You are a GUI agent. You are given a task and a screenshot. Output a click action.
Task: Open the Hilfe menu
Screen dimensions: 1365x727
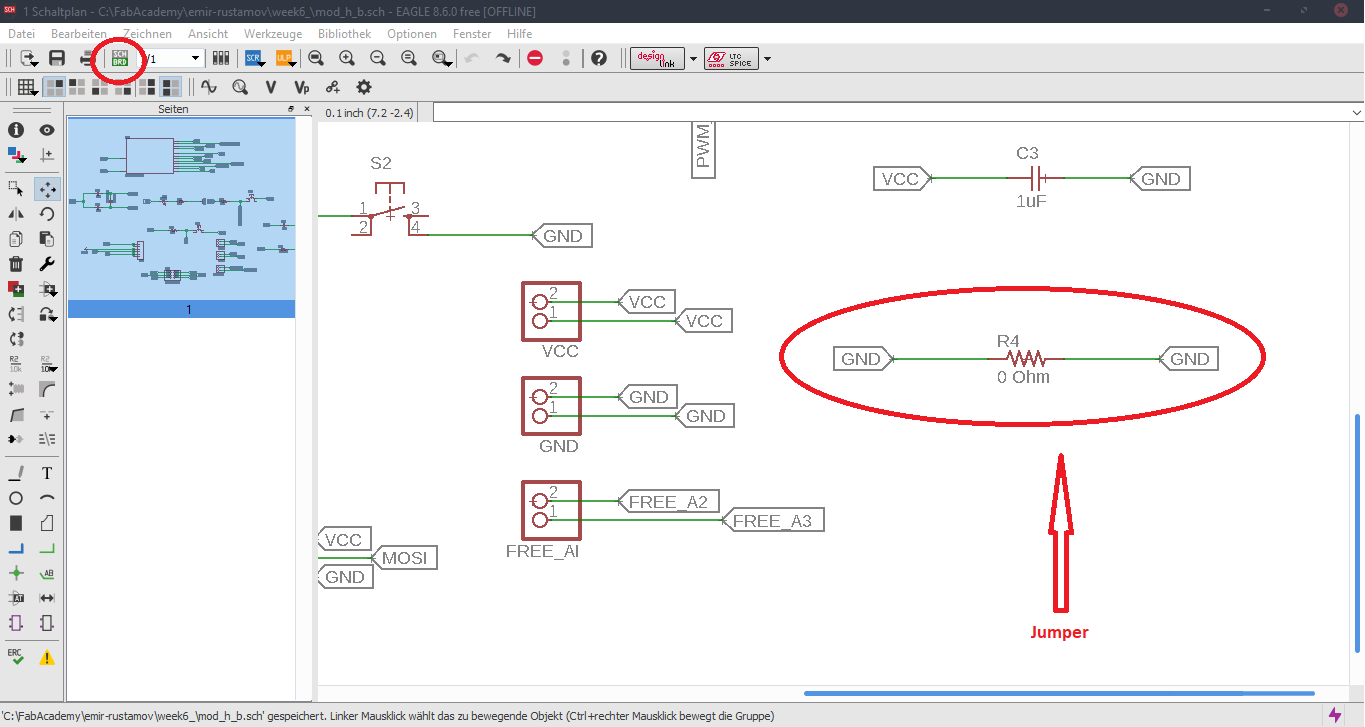(520, 33)
